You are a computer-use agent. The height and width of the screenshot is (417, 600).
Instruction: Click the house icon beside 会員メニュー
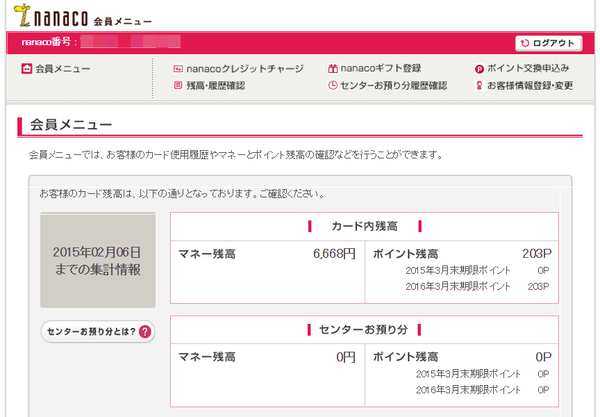coord(26,69)
